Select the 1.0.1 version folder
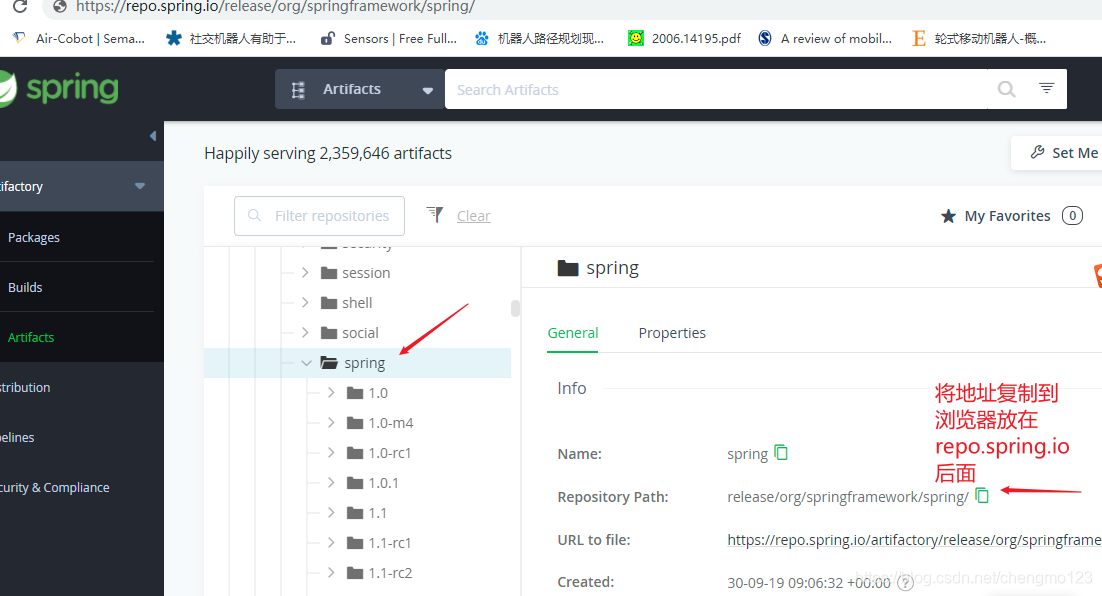This screenshot has height=596, width=1102. pyautogui.click(x=372, y=483)
